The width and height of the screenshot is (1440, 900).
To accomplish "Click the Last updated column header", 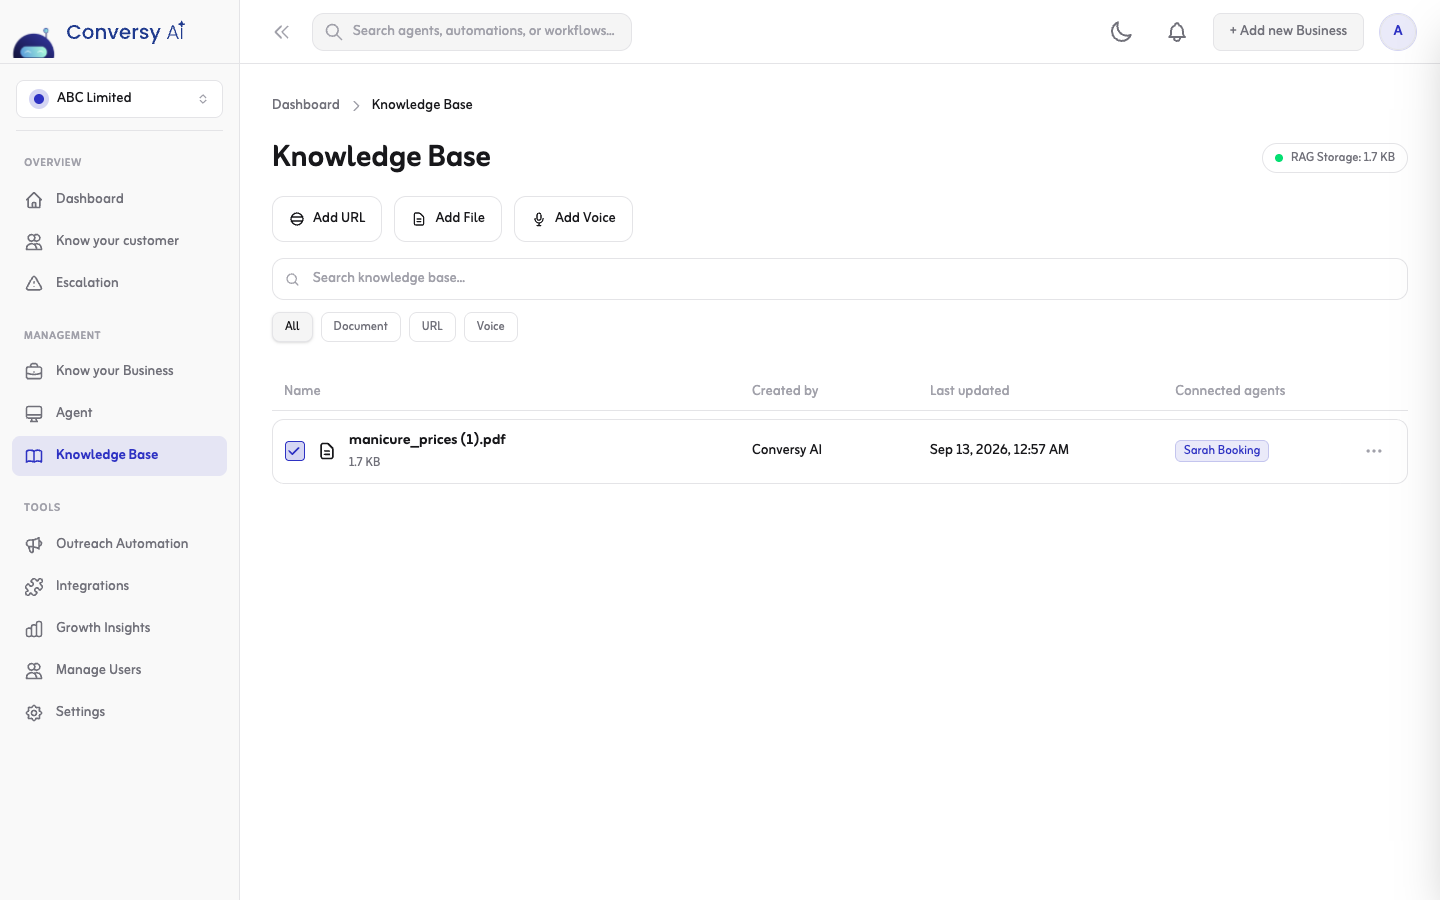I will tap(969, 391).
